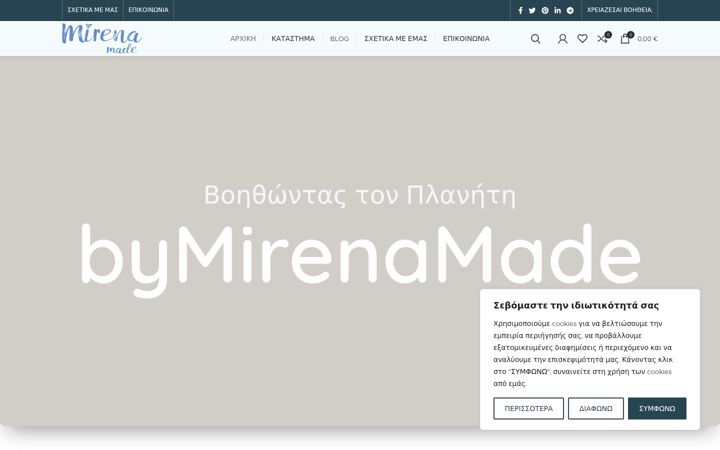The image size is (720, 450).
Task: Accept cookies with ΣΥΜΦΩΝΩ button
Action: coord(657,408)
